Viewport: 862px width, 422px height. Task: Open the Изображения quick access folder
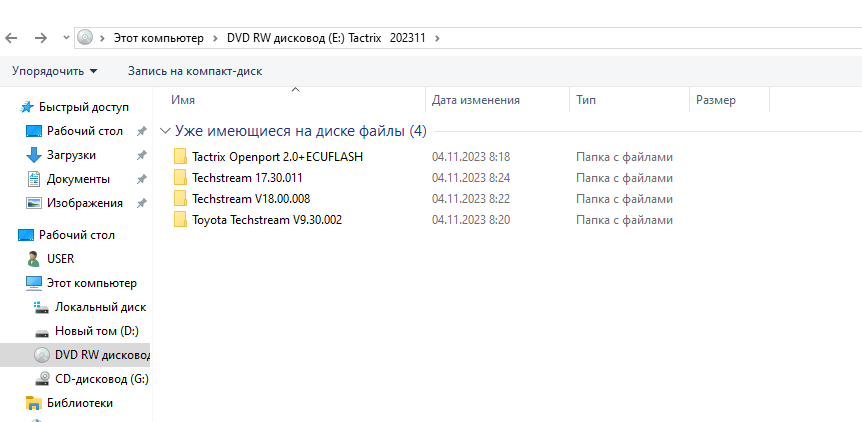pos(84,203)
